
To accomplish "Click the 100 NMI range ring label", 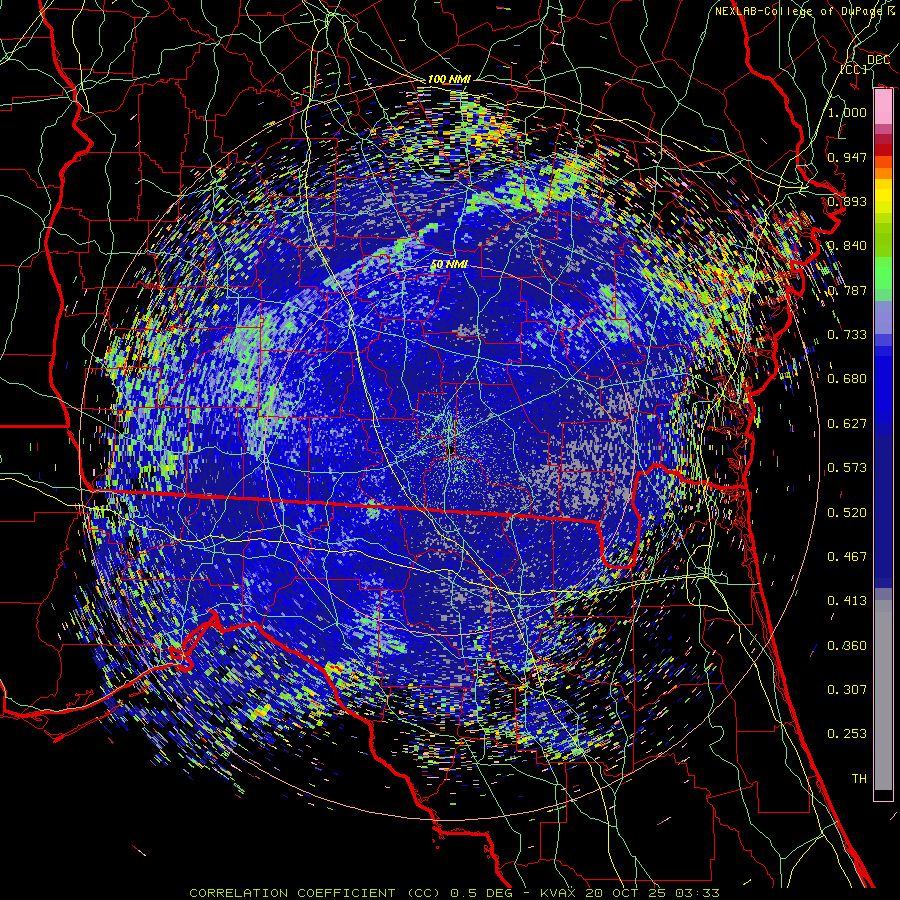I will pos(449,79).
